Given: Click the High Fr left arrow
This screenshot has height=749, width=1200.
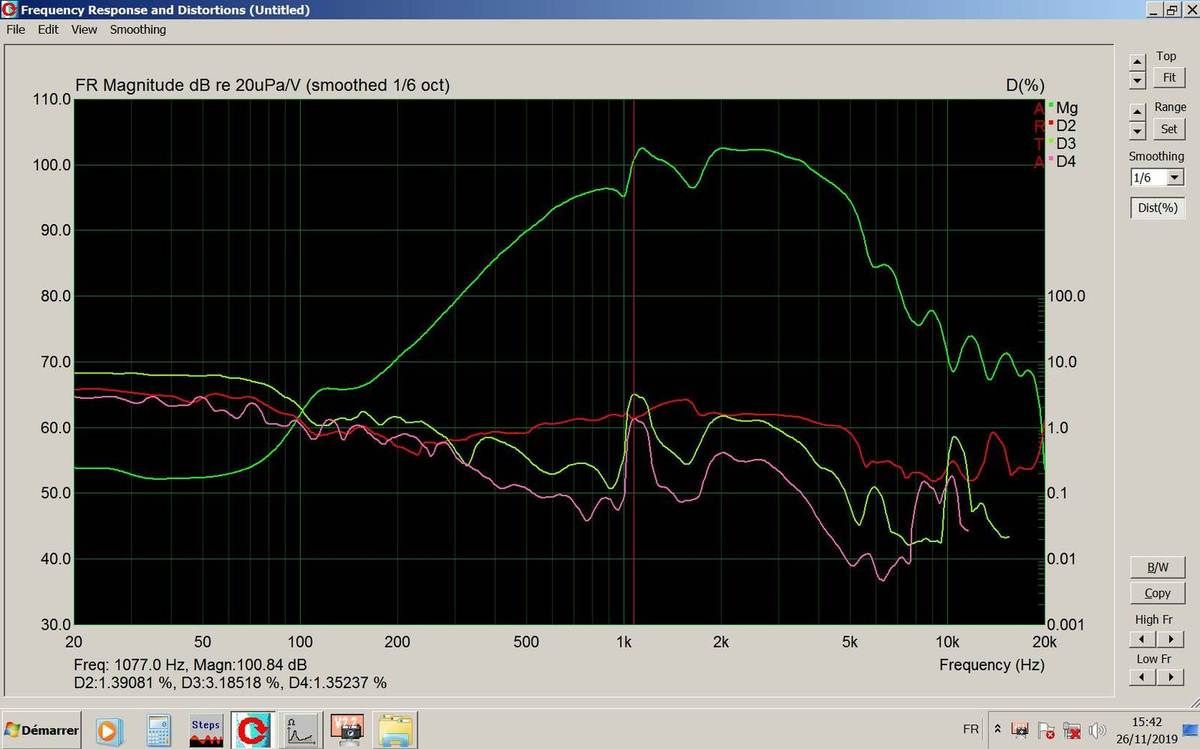Looking at the screenshot, I should click(1141, 639).
